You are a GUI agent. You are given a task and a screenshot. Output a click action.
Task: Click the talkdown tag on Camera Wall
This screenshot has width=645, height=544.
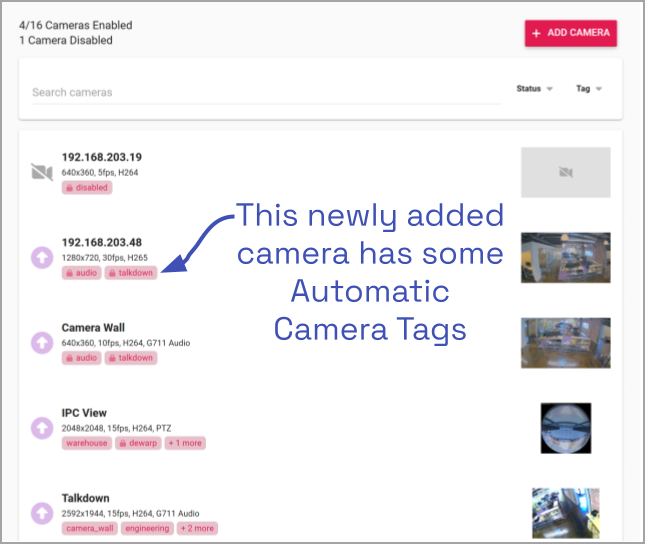coord(131,358)
